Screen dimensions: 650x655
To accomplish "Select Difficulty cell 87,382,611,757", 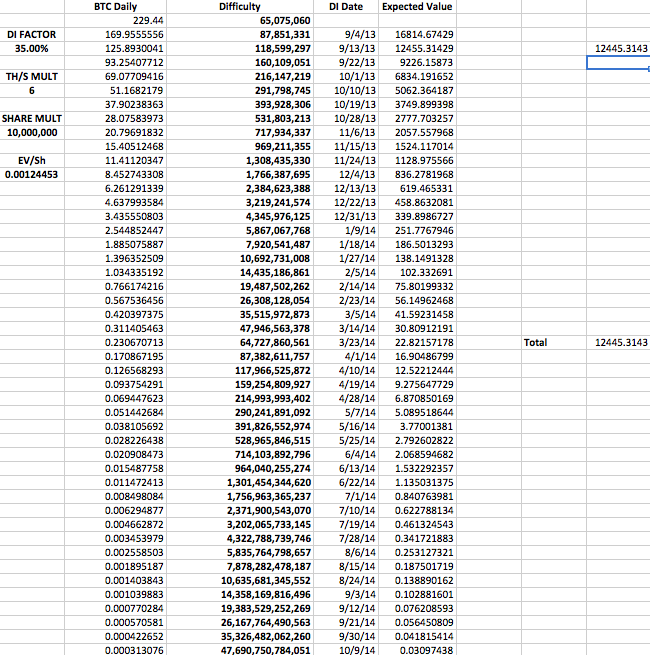I will tap(240, 356).
